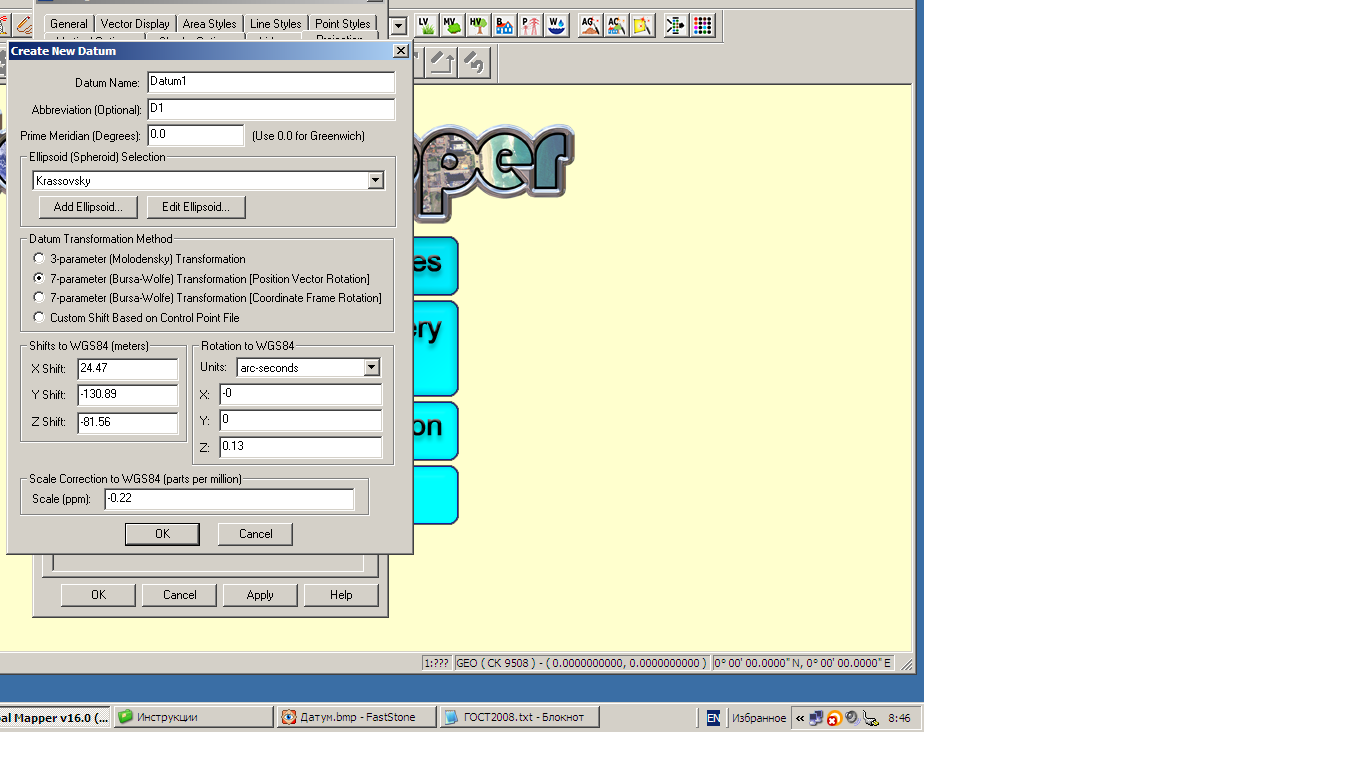1366x768 pixels.
Task: Open the Global Mapper v16.0 taskbar button
Action: click(55, 717)
